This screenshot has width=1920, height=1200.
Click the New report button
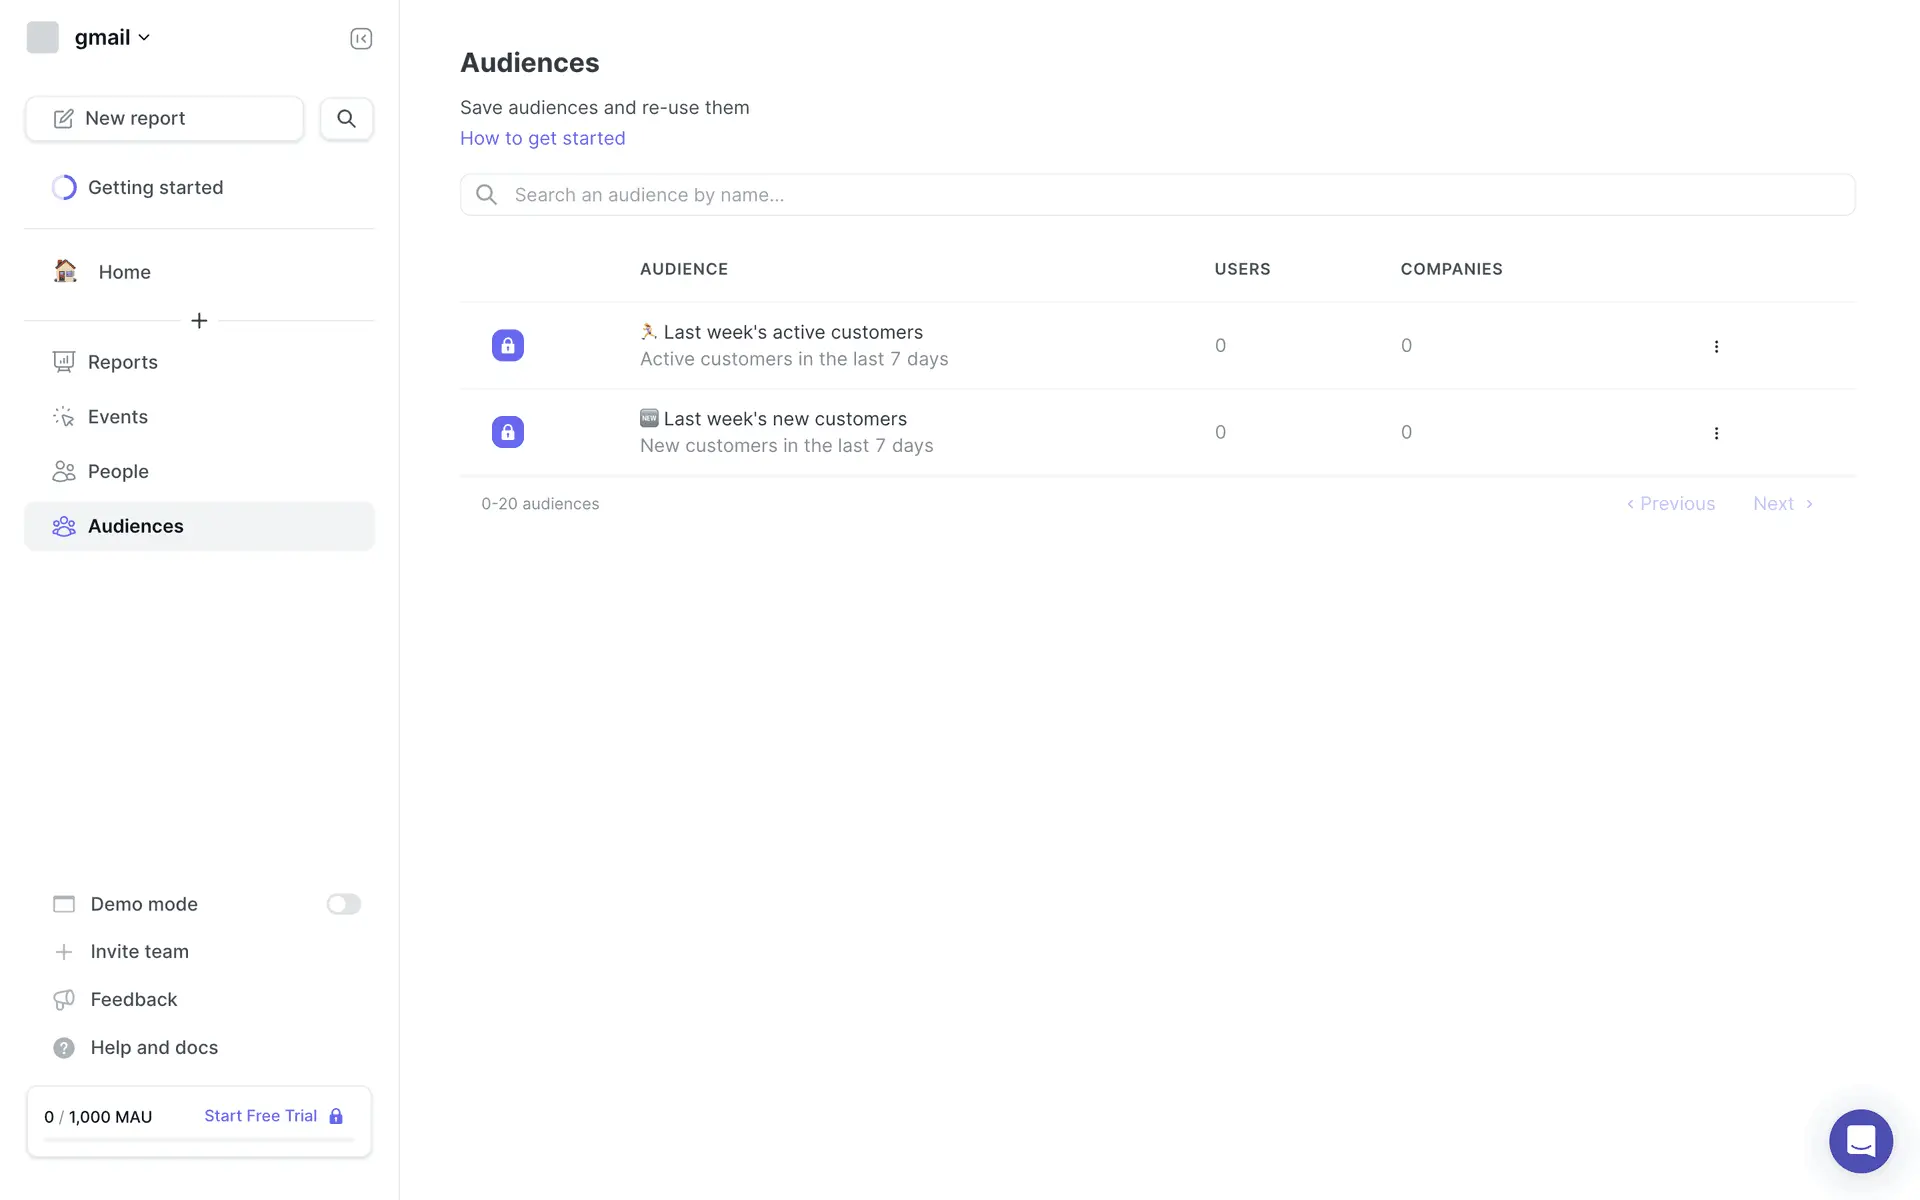(164, 119)
